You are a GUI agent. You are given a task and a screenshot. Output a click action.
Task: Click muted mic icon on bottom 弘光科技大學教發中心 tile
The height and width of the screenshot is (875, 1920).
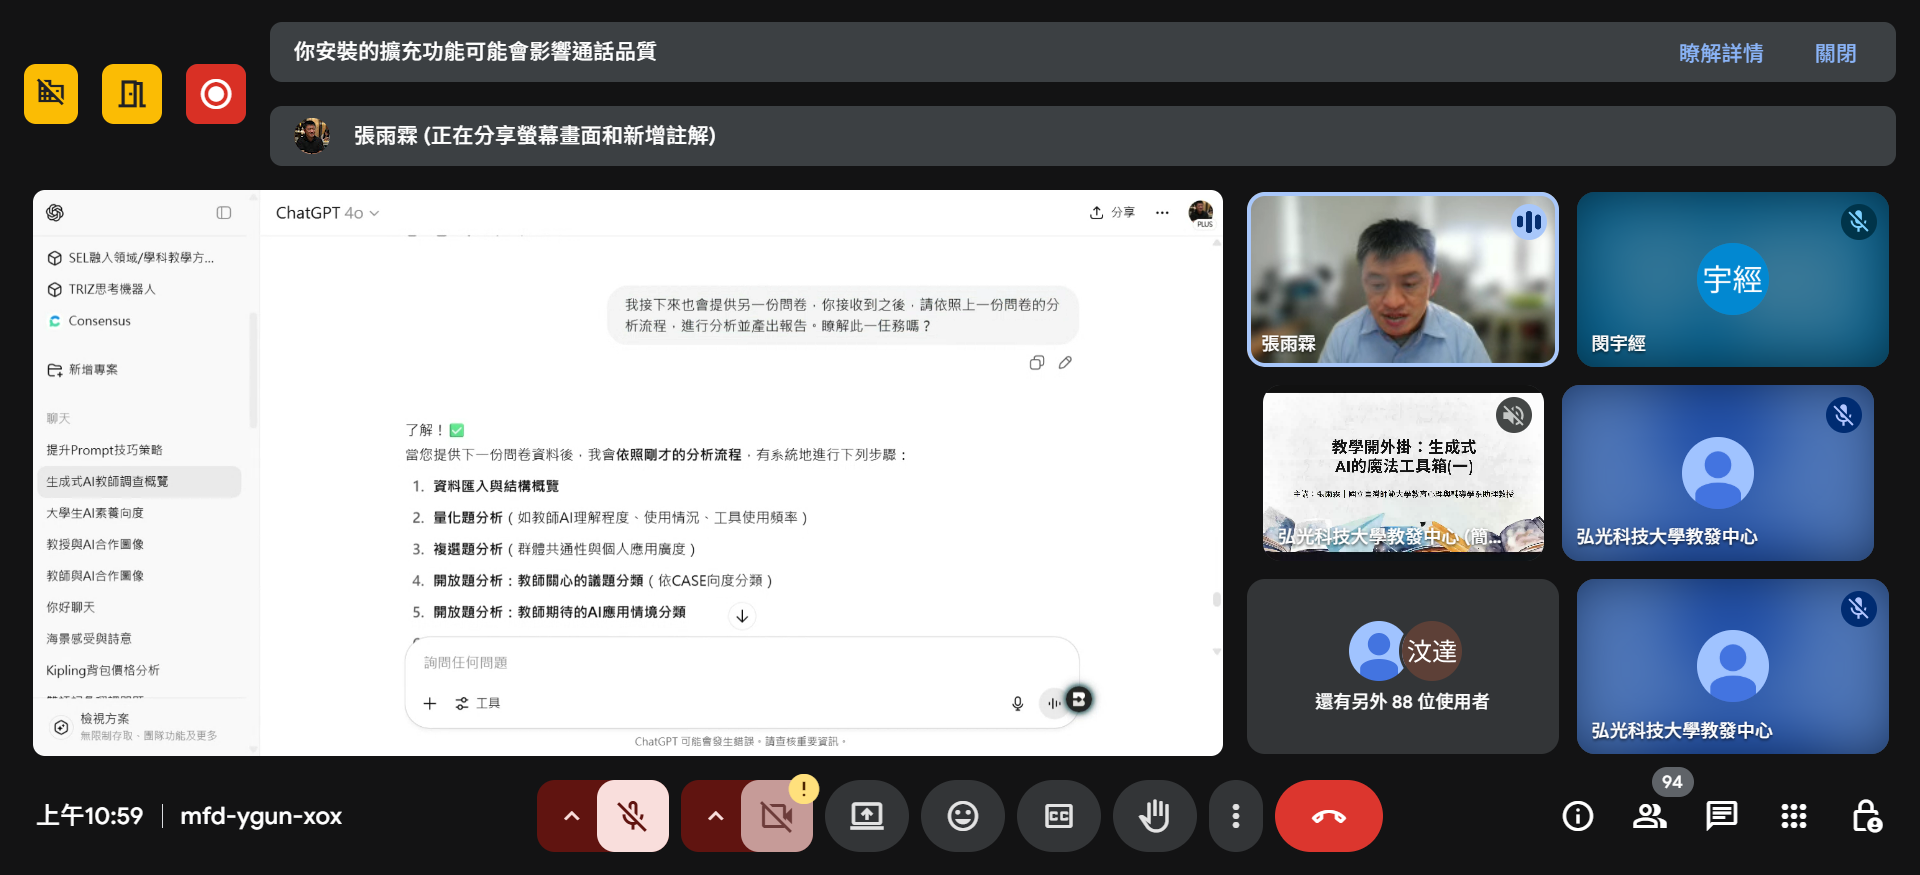click(x=1858, y=608)
